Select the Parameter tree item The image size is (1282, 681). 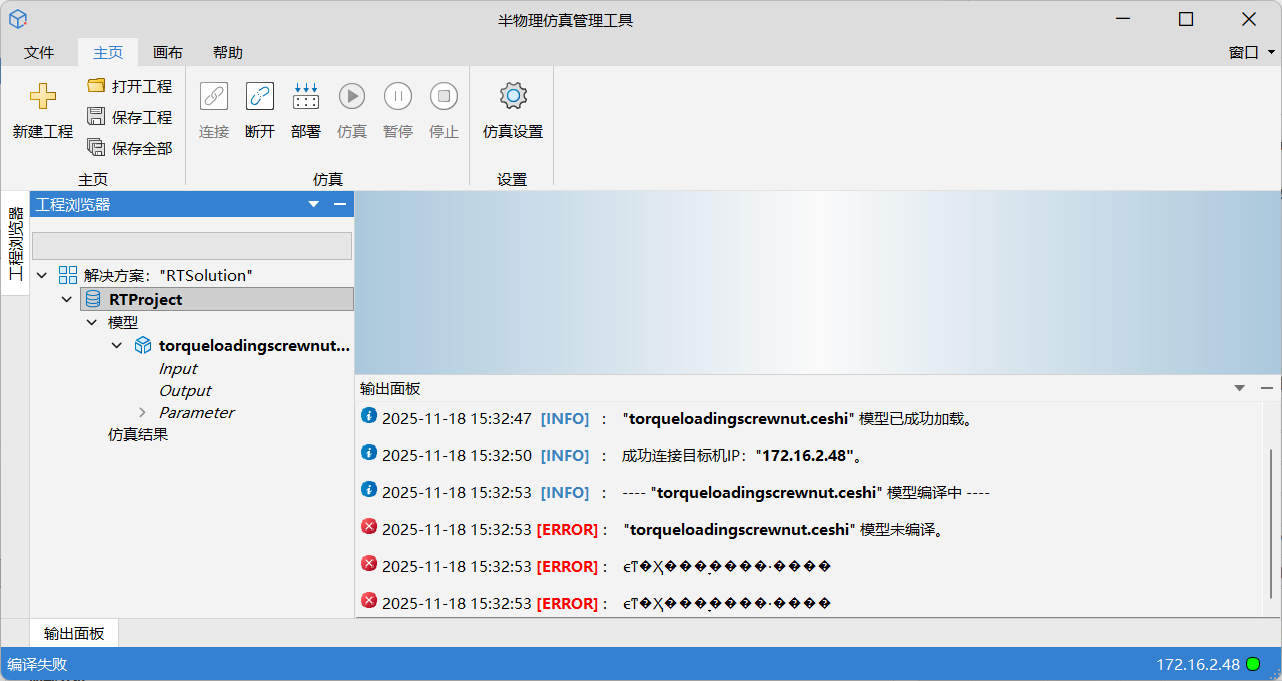click(x=197, y=412)
